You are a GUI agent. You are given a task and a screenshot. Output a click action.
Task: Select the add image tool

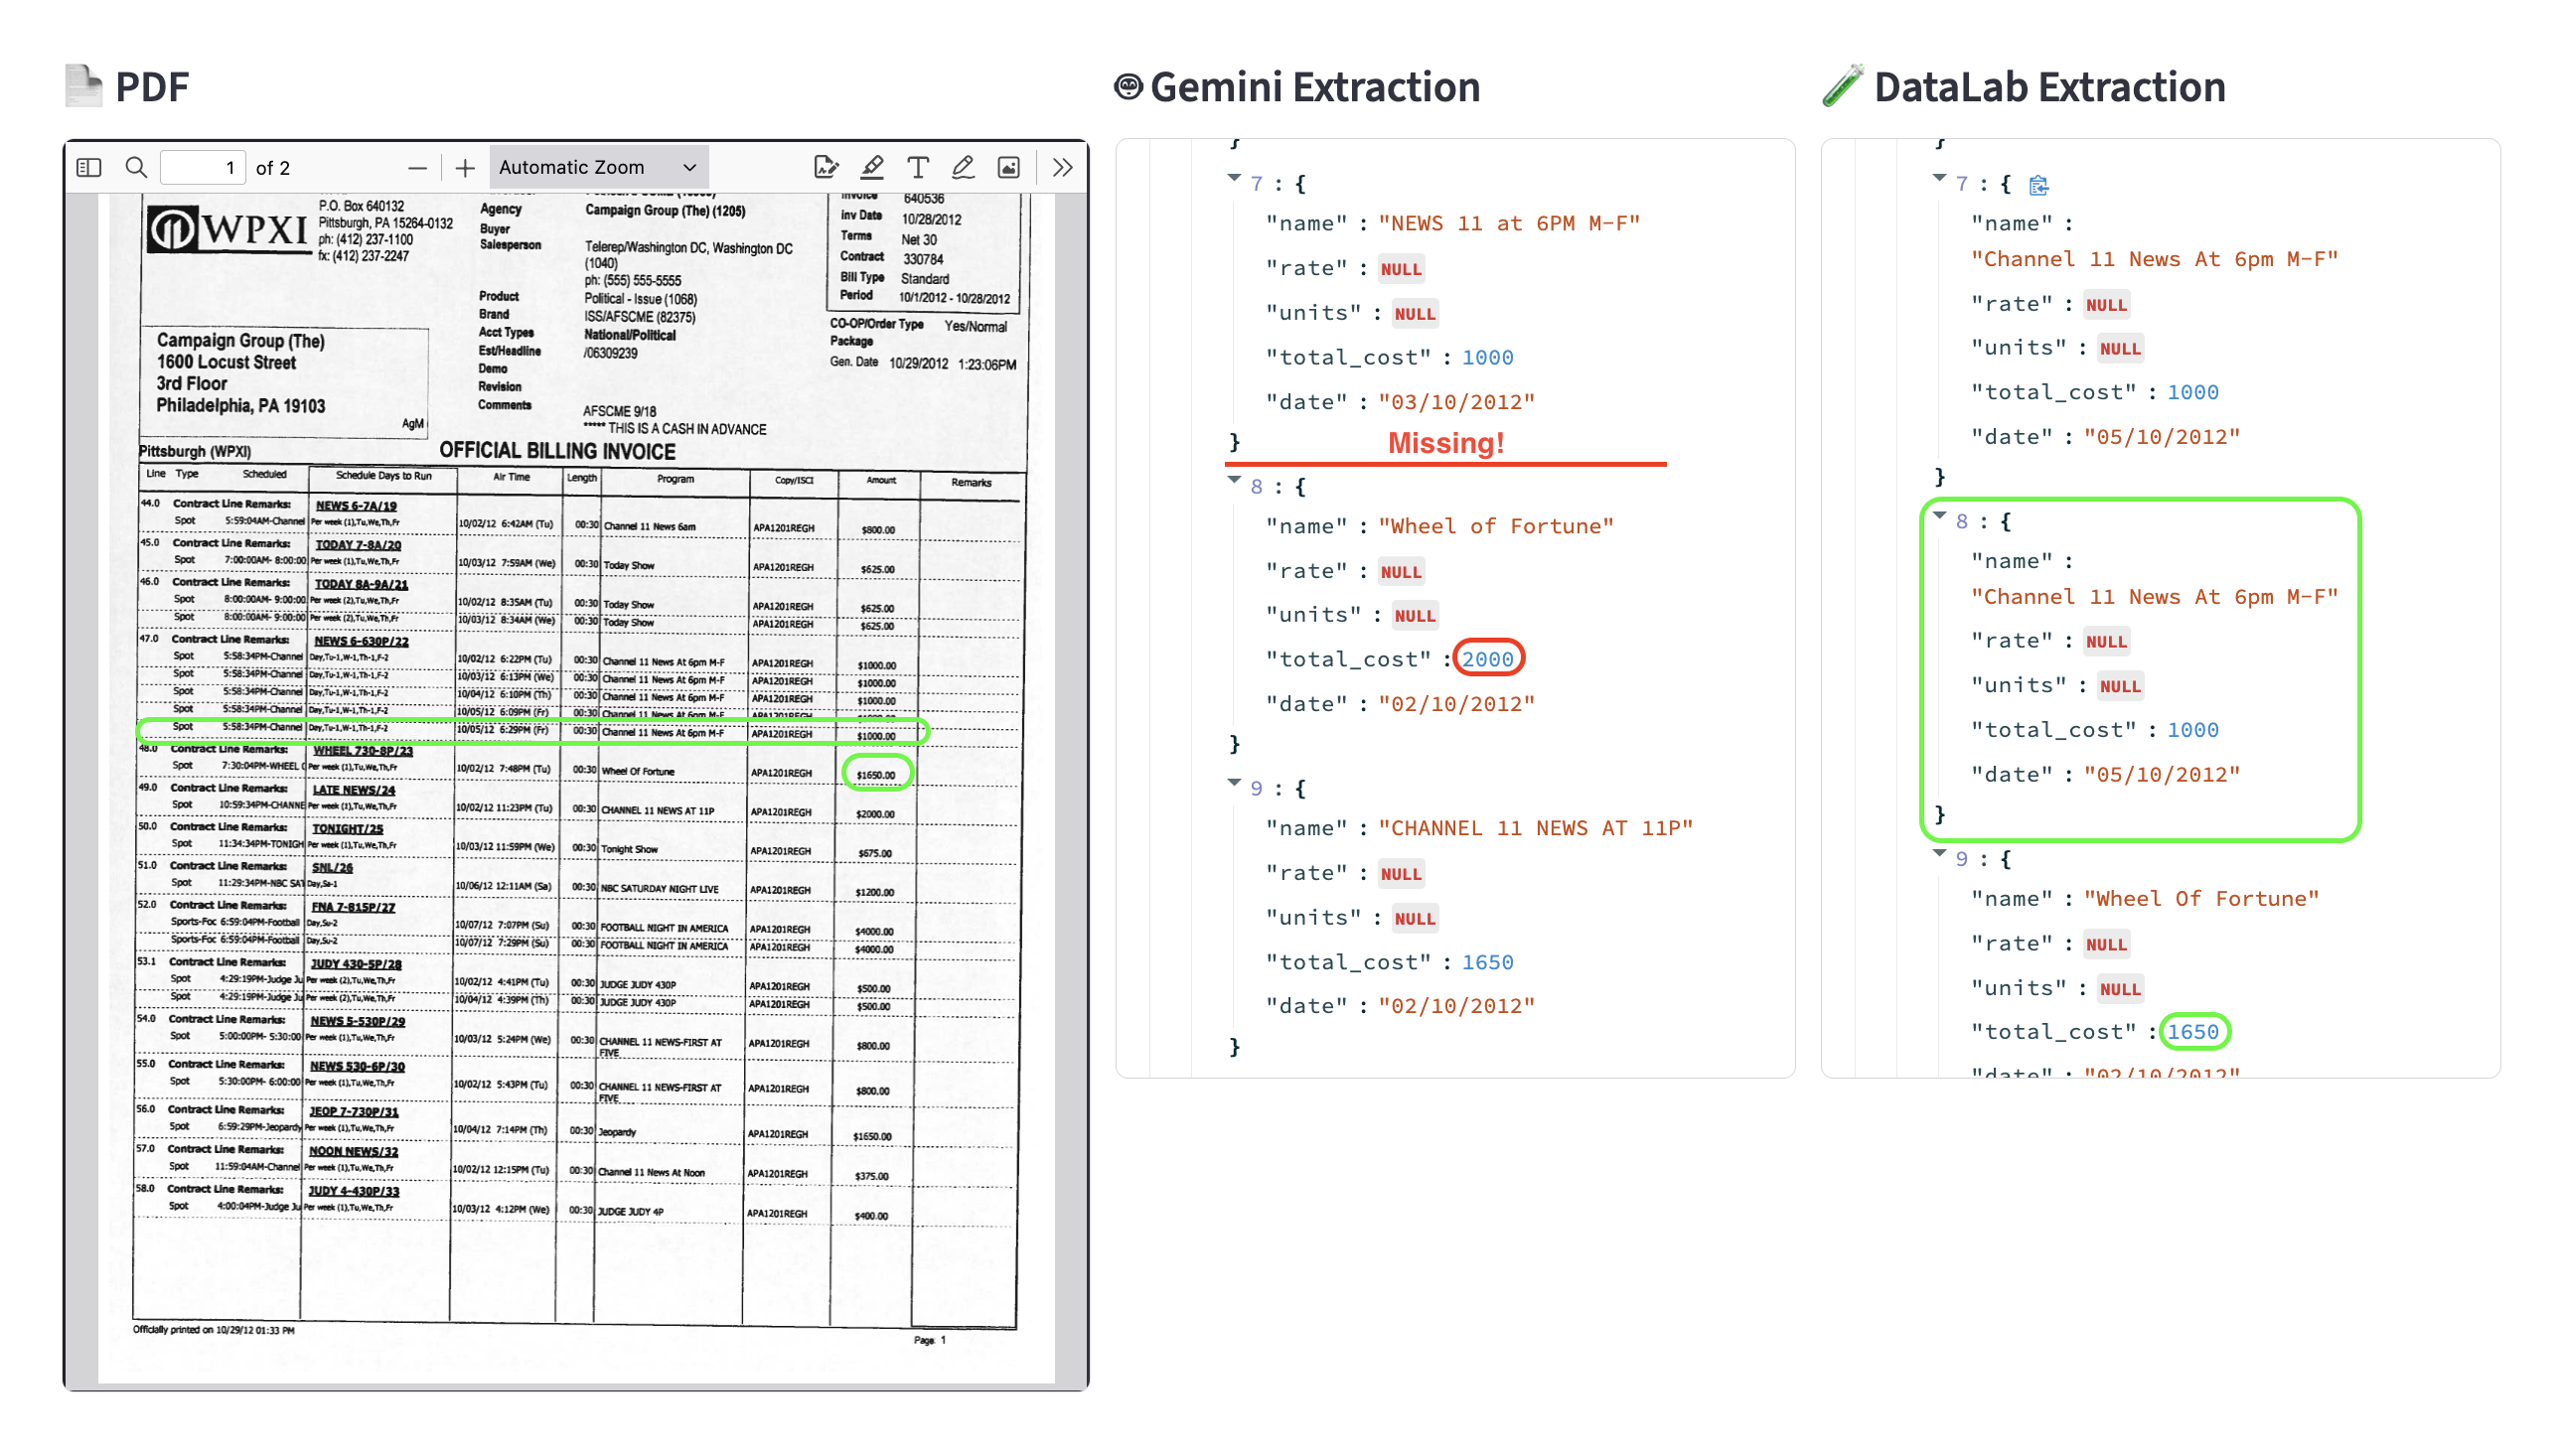1009,167
